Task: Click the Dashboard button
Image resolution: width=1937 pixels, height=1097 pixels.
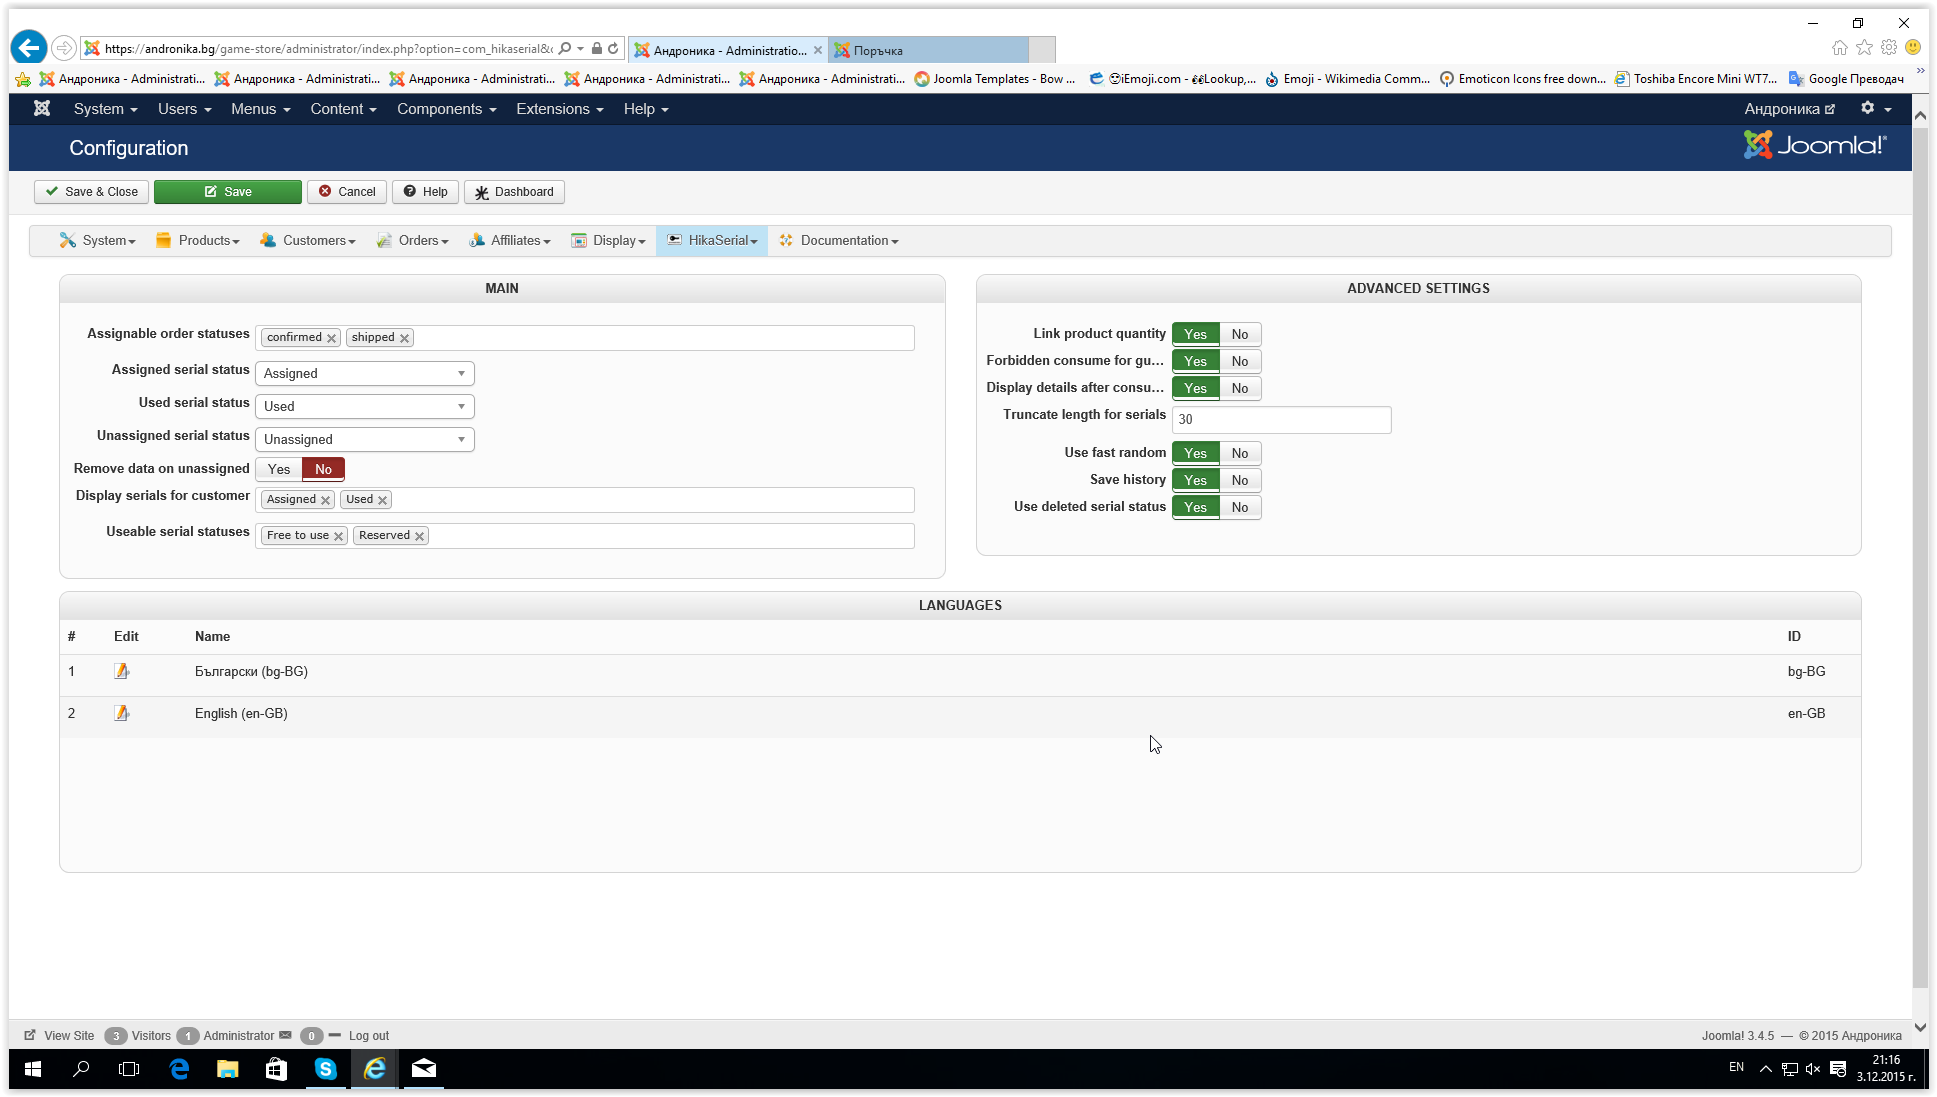Action: (514, 192)
